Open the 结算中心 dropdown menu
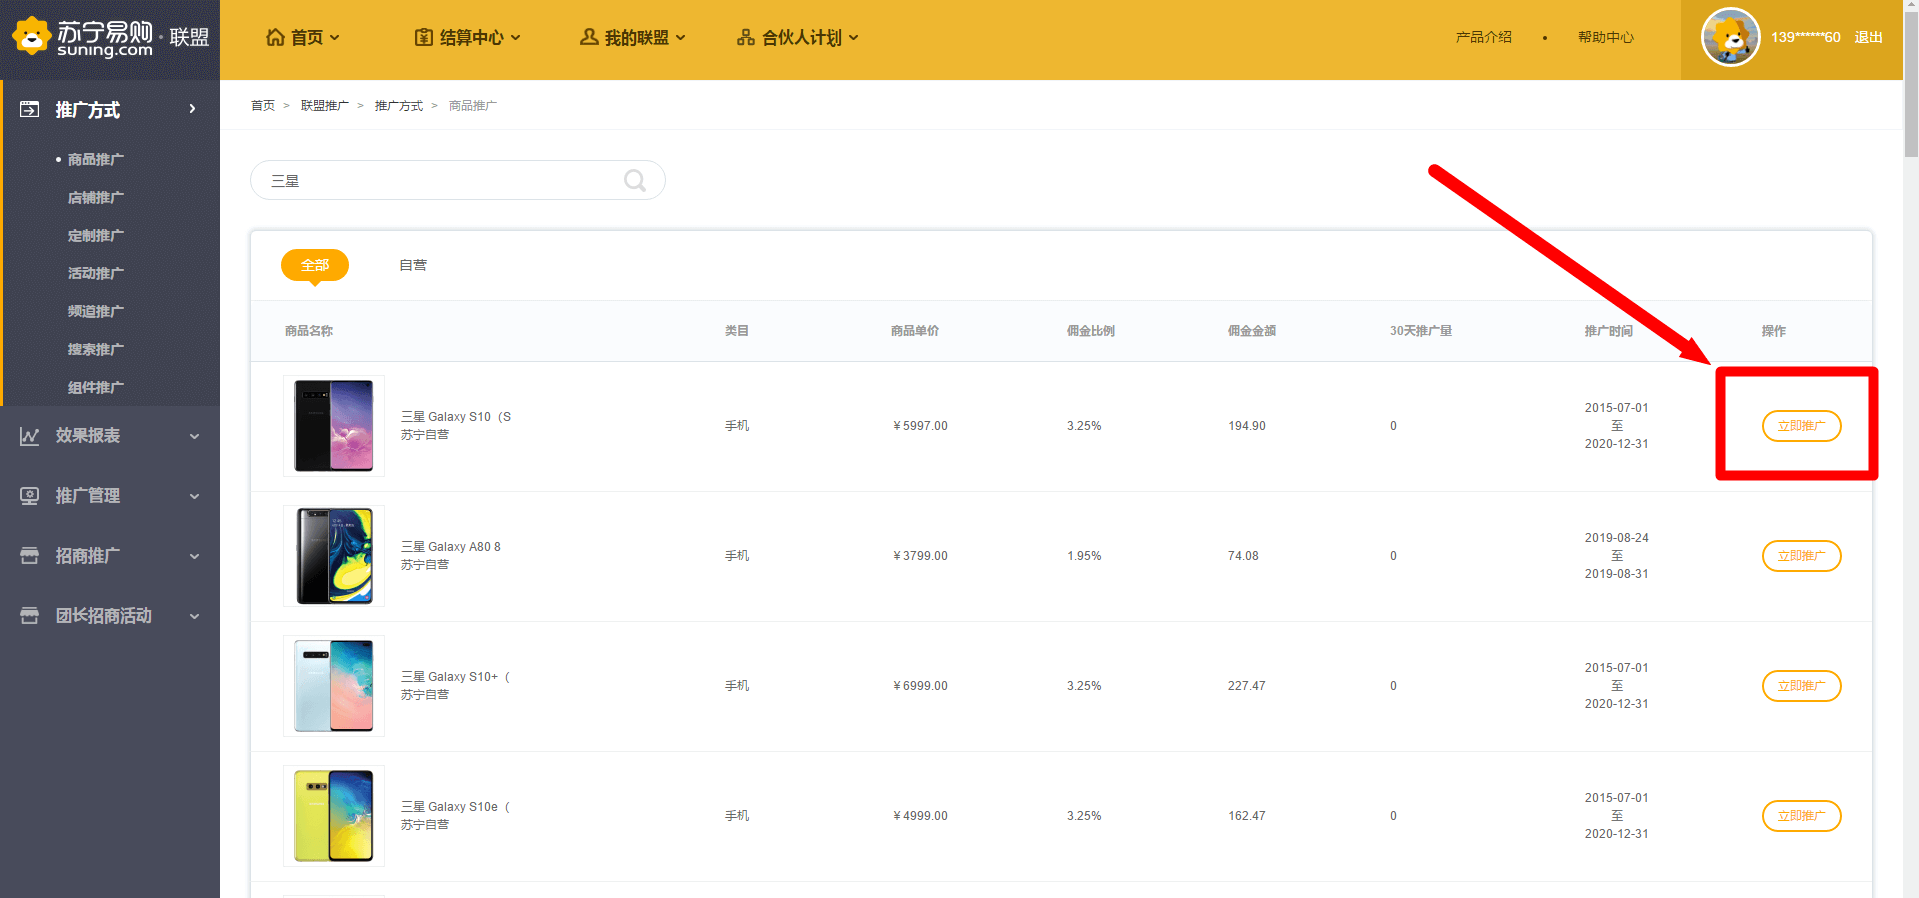This screenshot has width=1919, height=898. click(x=468, y=37)
